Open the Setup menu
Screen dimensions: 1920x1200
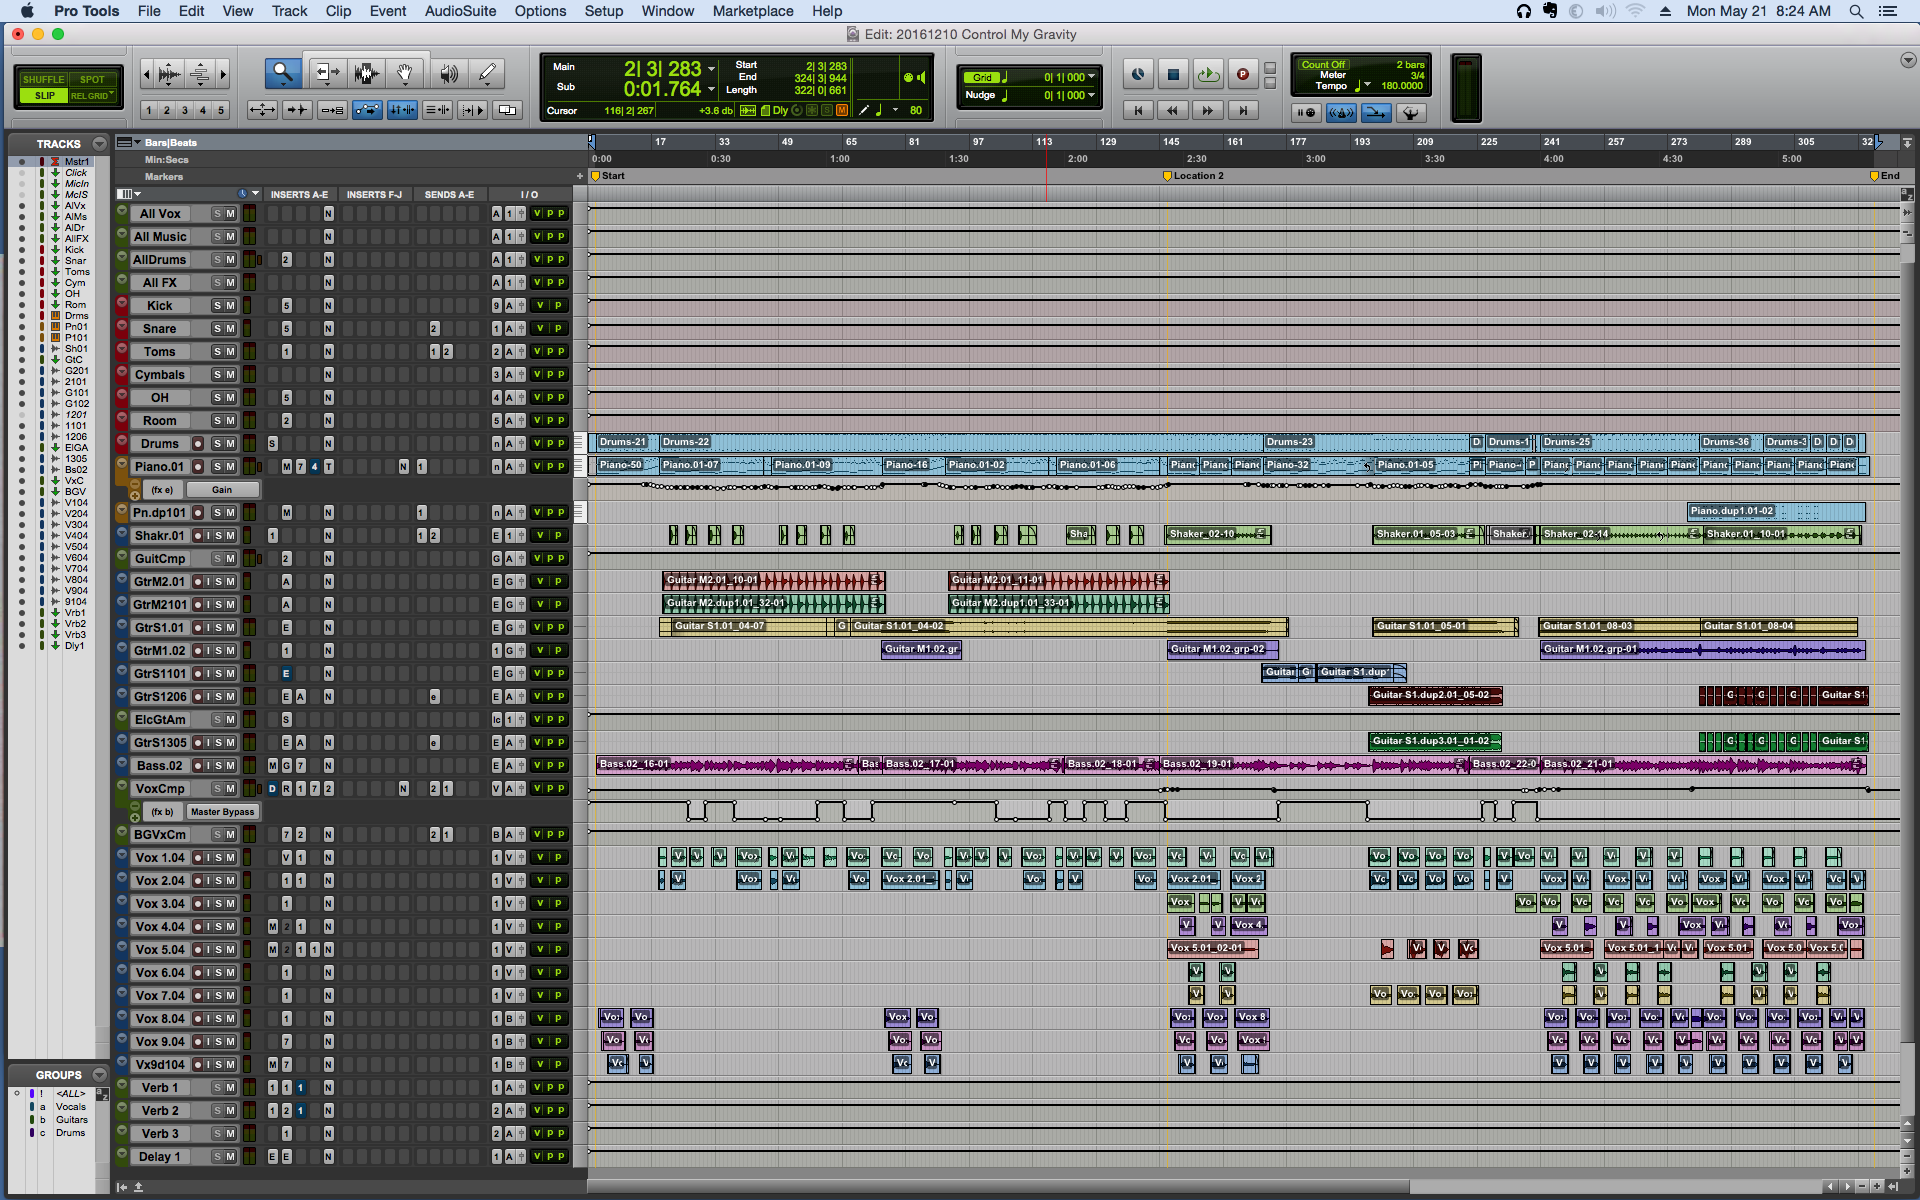(604, 11)
